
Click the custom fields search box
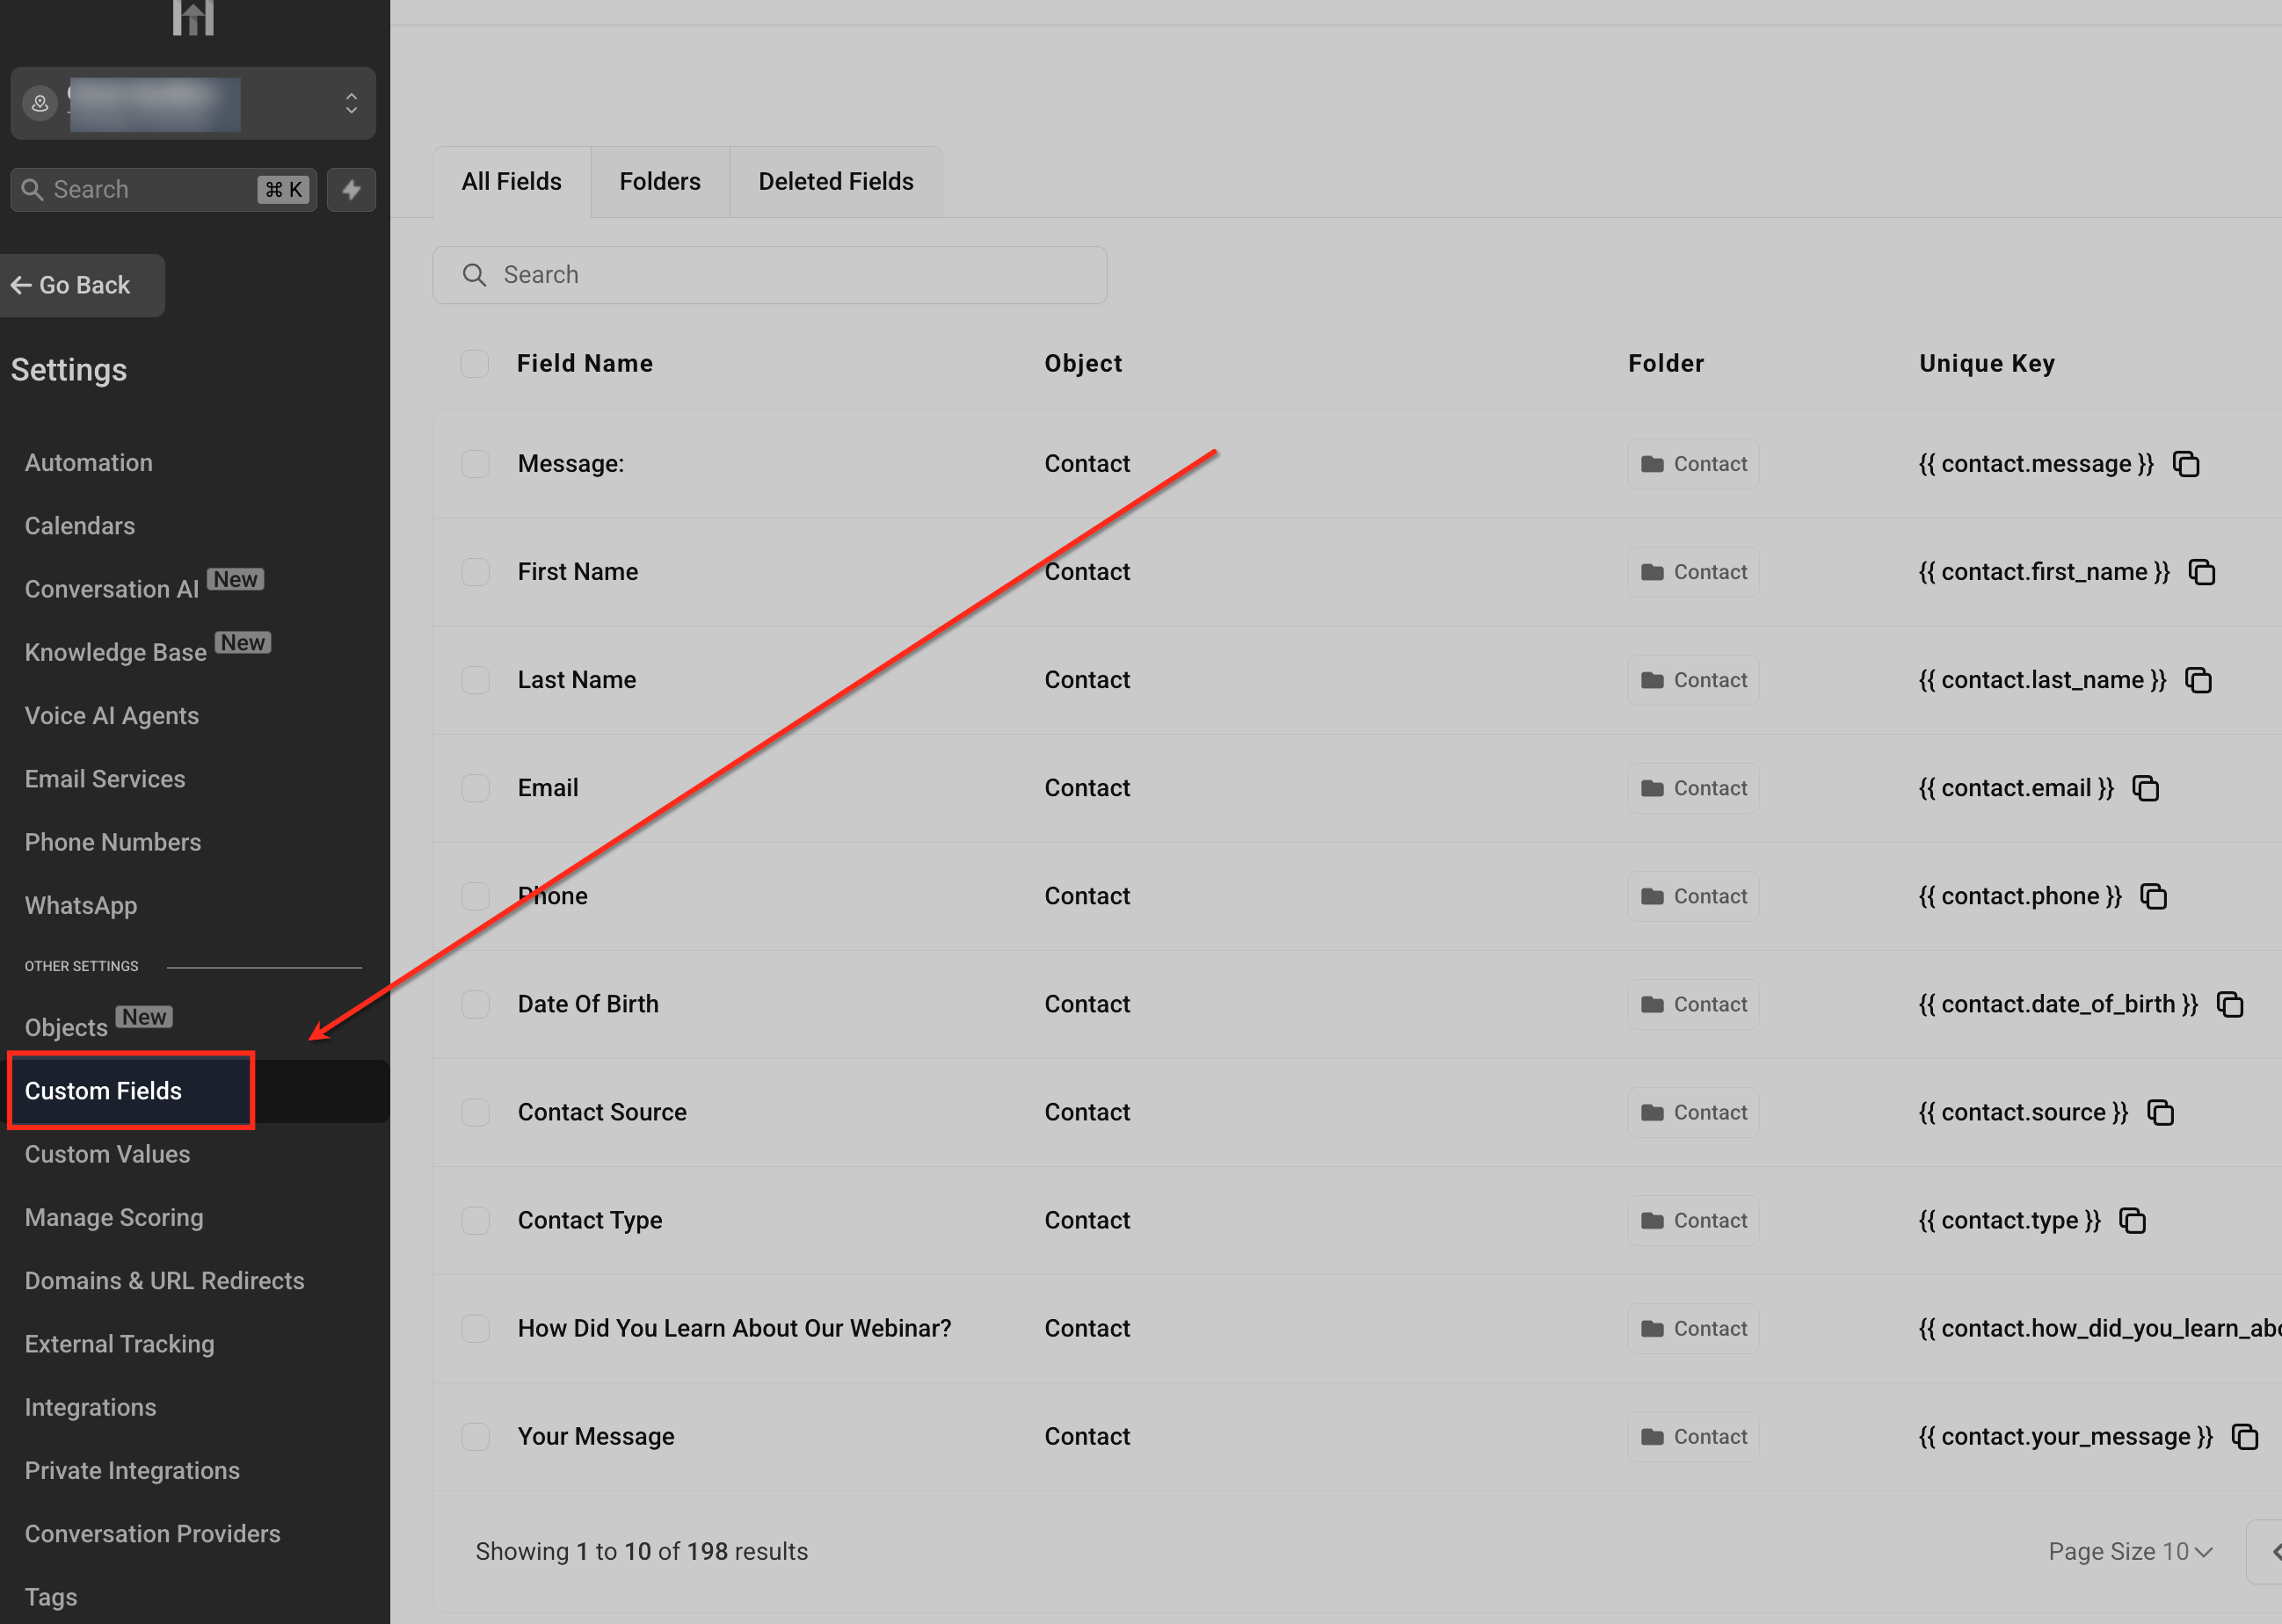pyautogui.click(x=770, y=275)
